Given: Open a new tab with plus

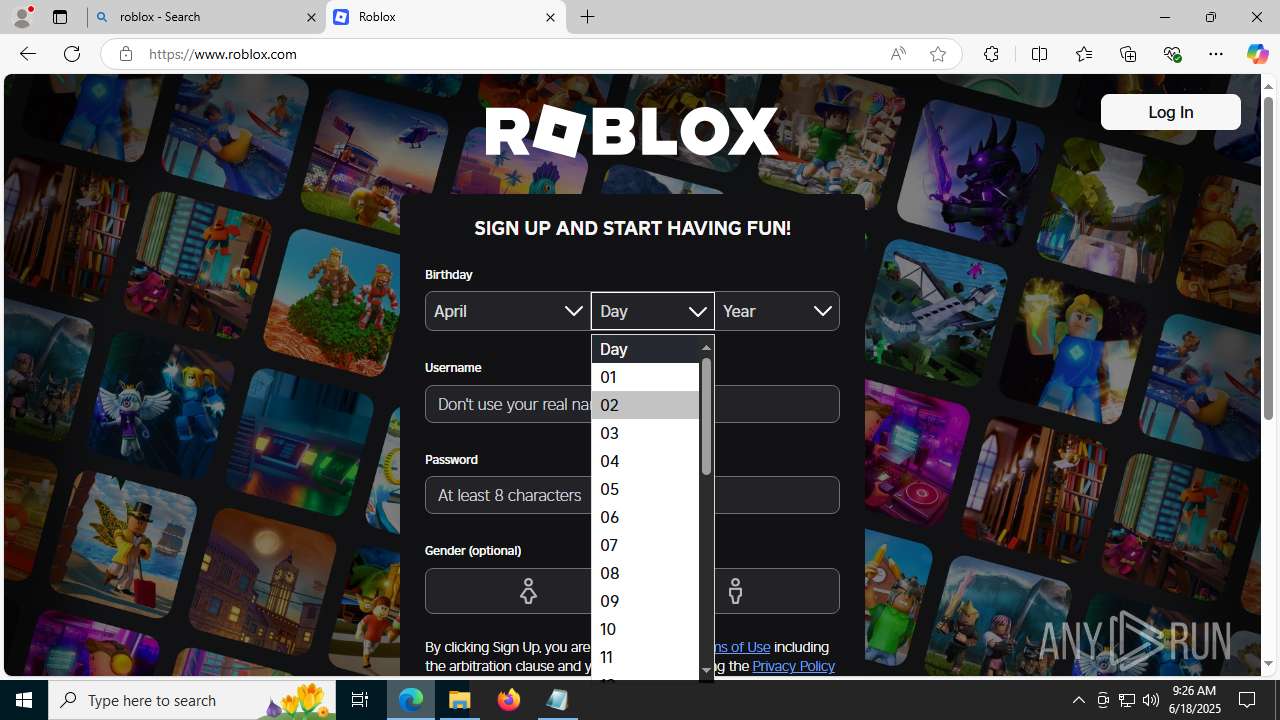Looking at the screenshot, I should click(588, 17).
